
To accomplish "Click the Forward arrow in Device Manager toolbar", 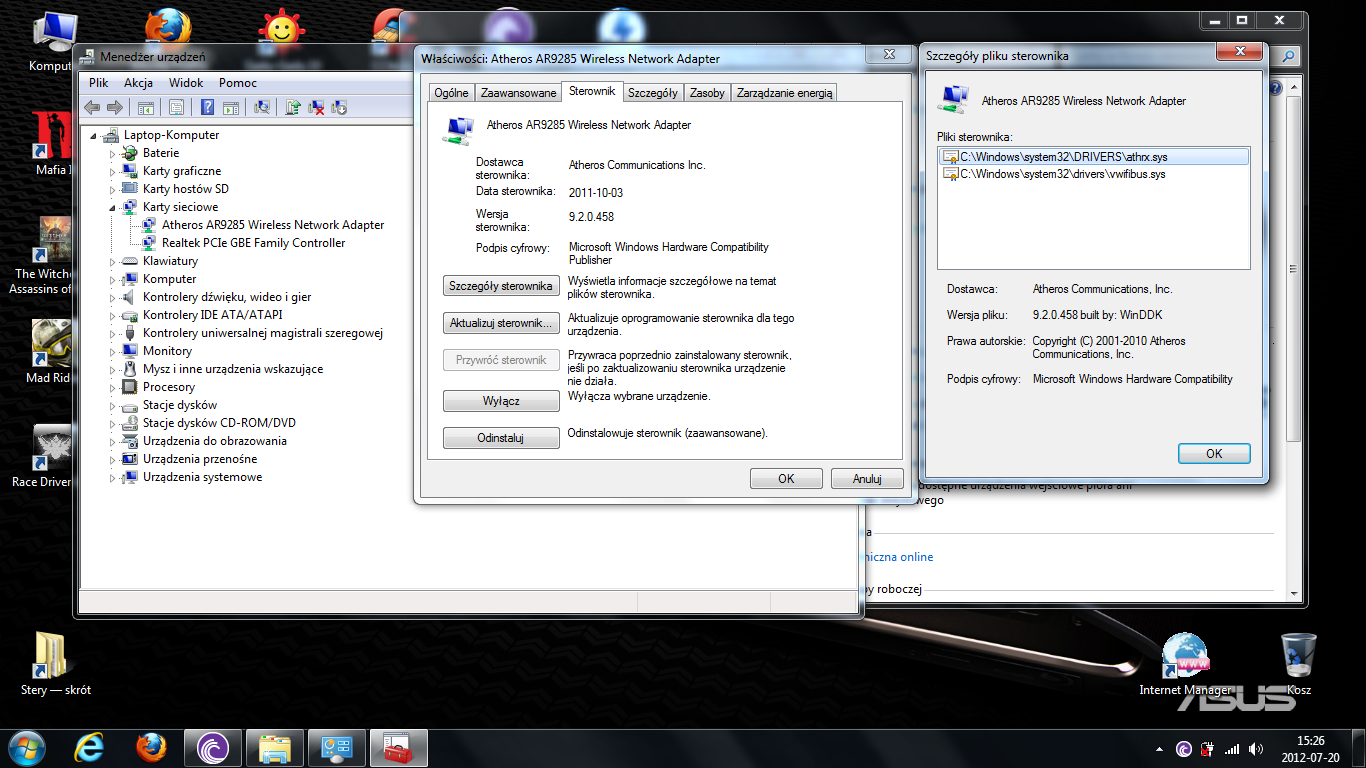I will click(114, 107).
